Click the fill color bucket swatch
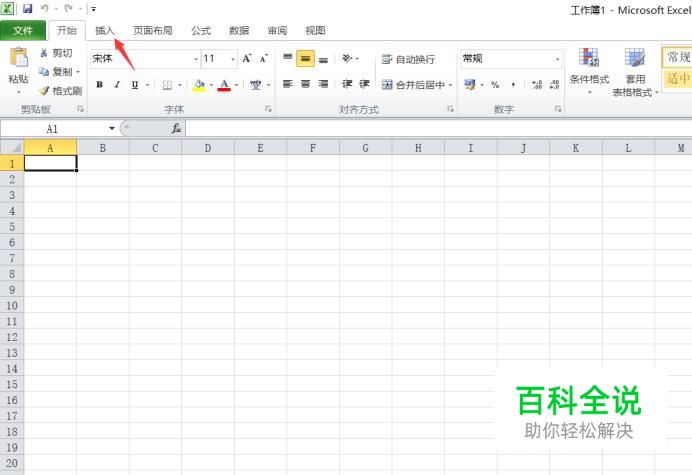Viewport: 692px width, 475px height. 199,85
